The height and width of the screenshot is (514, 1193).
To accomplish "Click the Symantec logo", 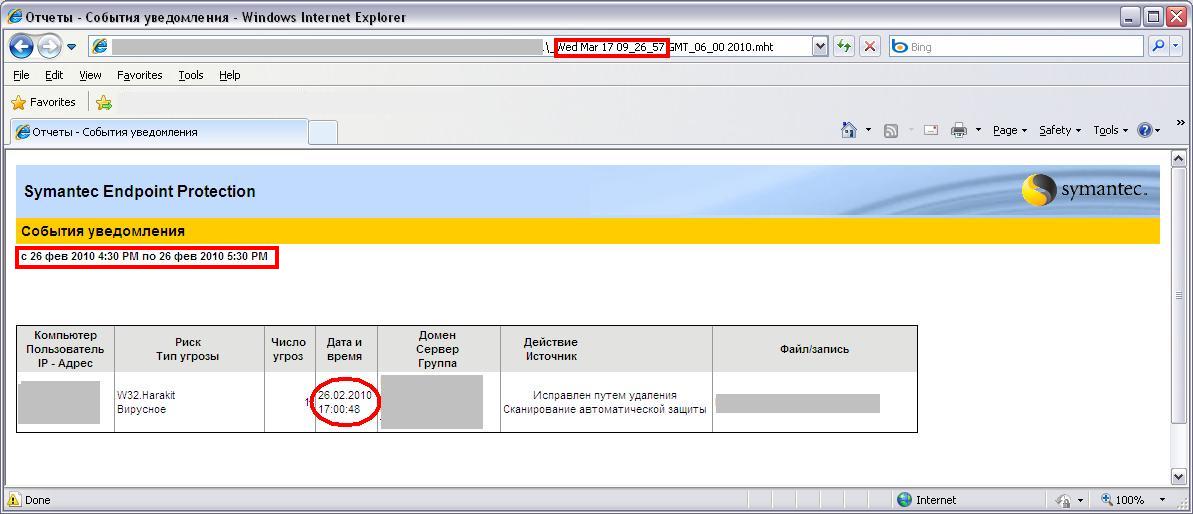I will coord(1083,190).
